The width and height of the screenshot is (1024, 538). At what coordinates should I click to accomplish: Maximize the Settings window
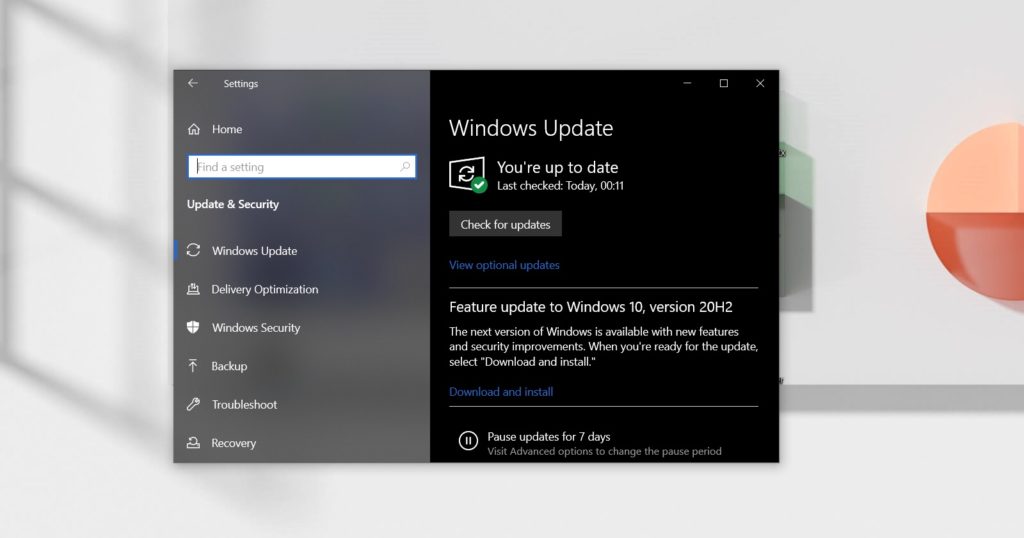point(723,84)
